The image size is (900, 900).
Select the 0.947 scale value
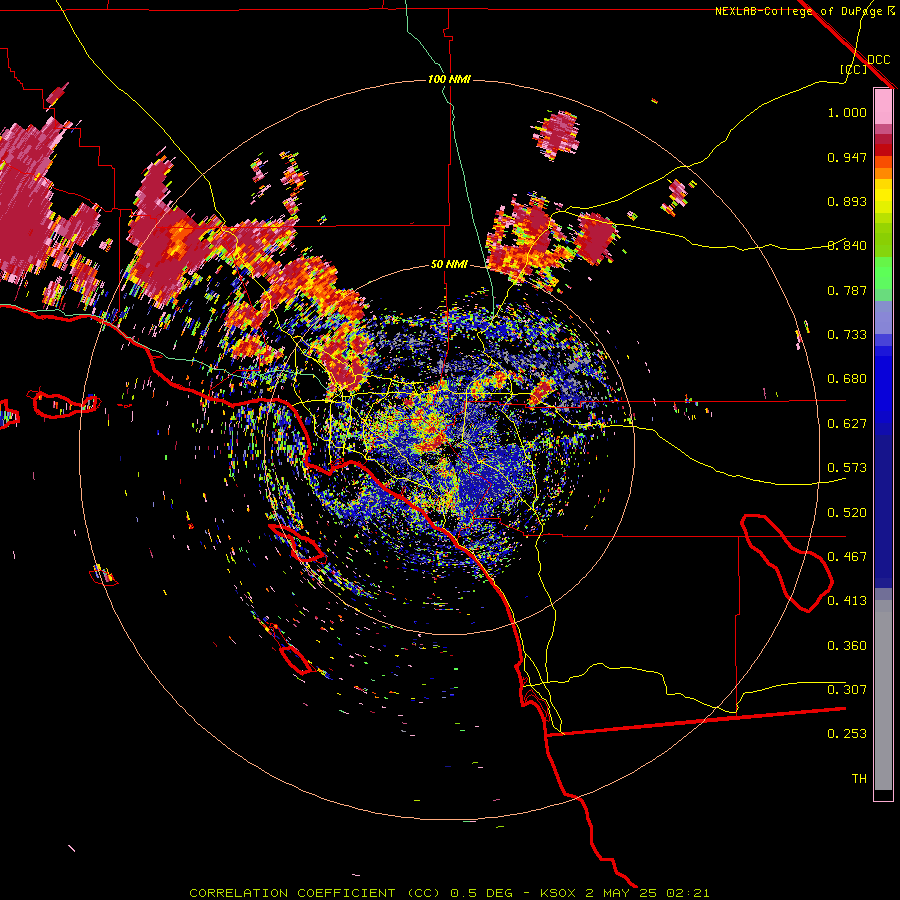847,157
